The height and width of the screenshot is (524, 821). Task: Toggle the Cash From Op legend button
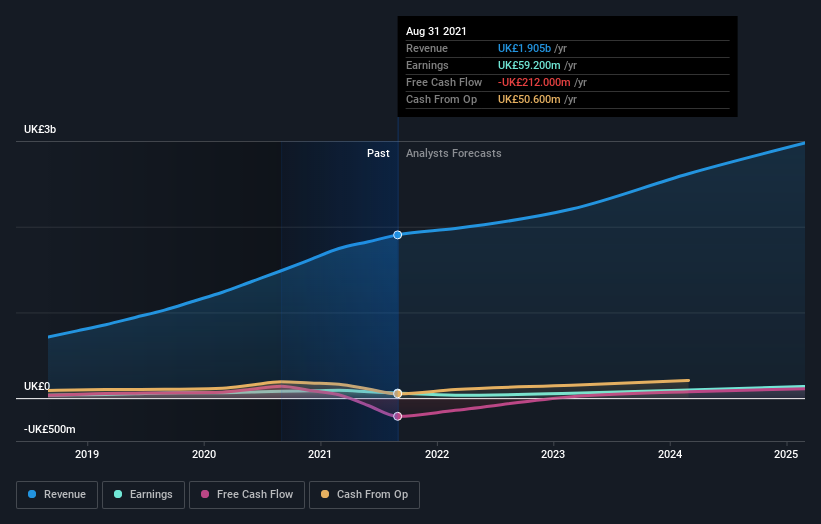click(364, 495)
